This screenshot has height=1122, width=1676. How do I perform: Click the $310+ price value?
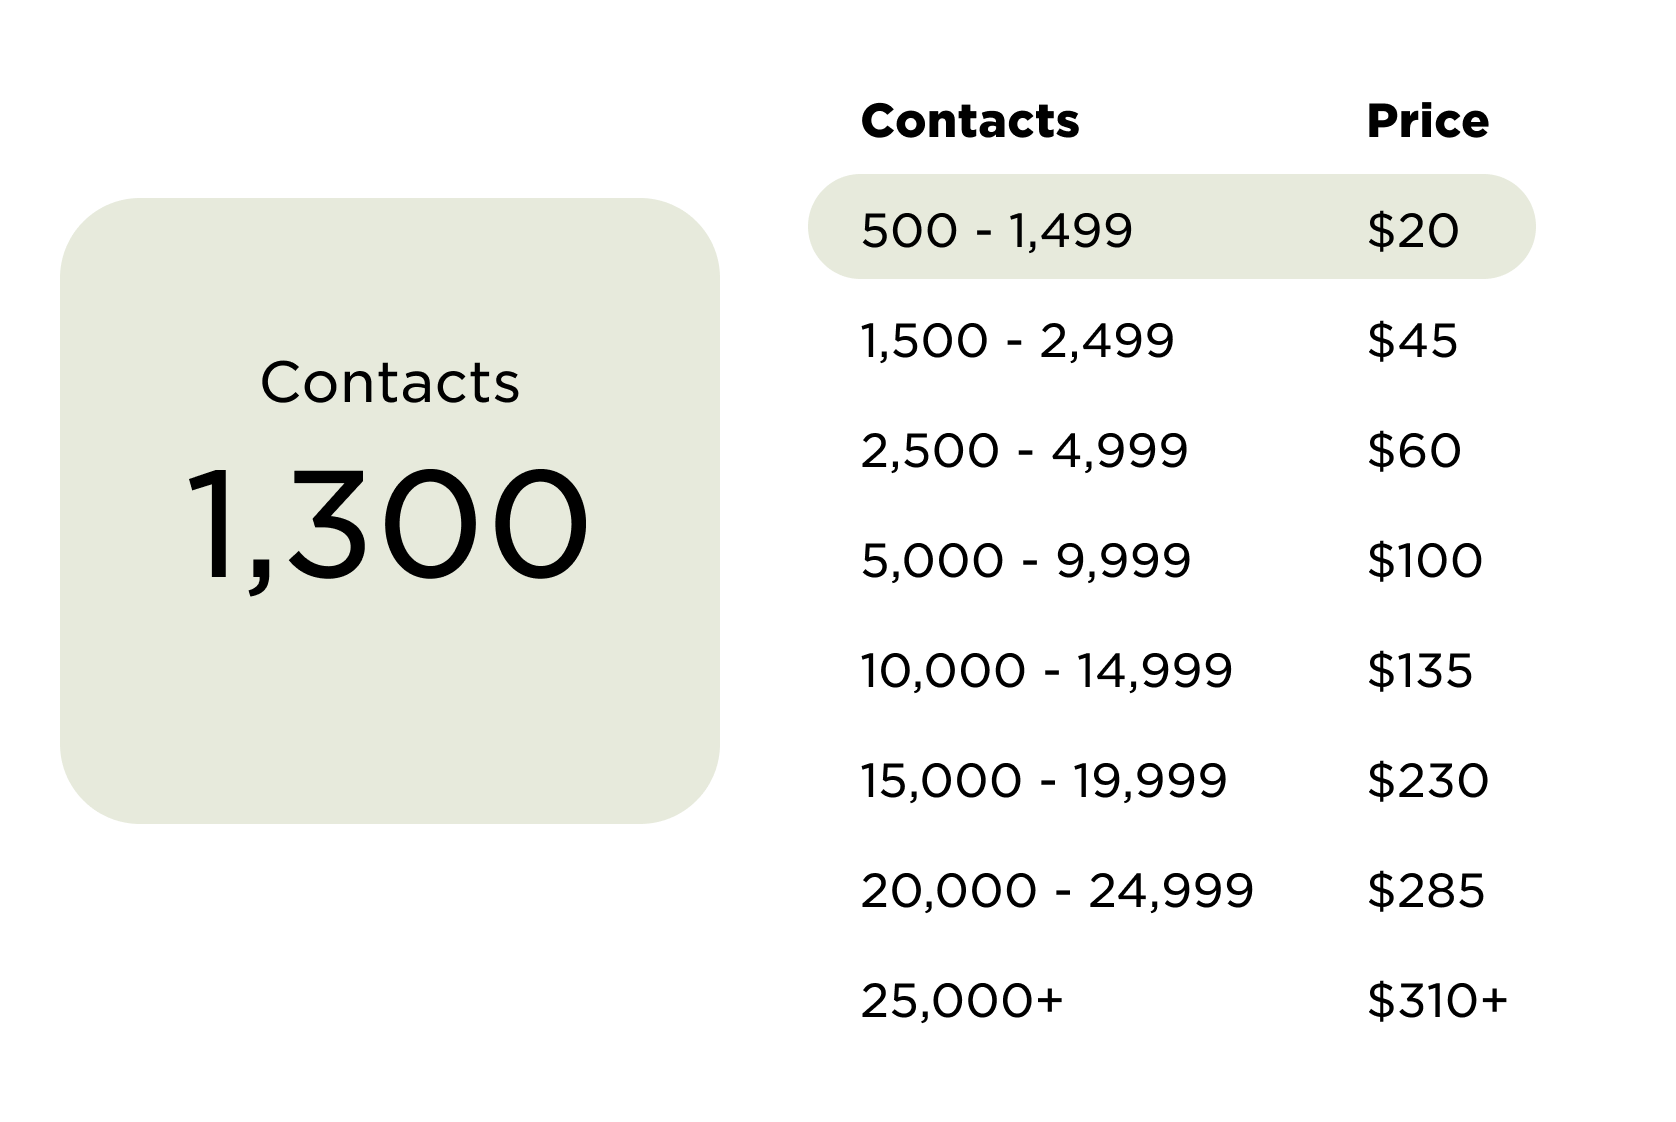(x=1437, y=1000)
